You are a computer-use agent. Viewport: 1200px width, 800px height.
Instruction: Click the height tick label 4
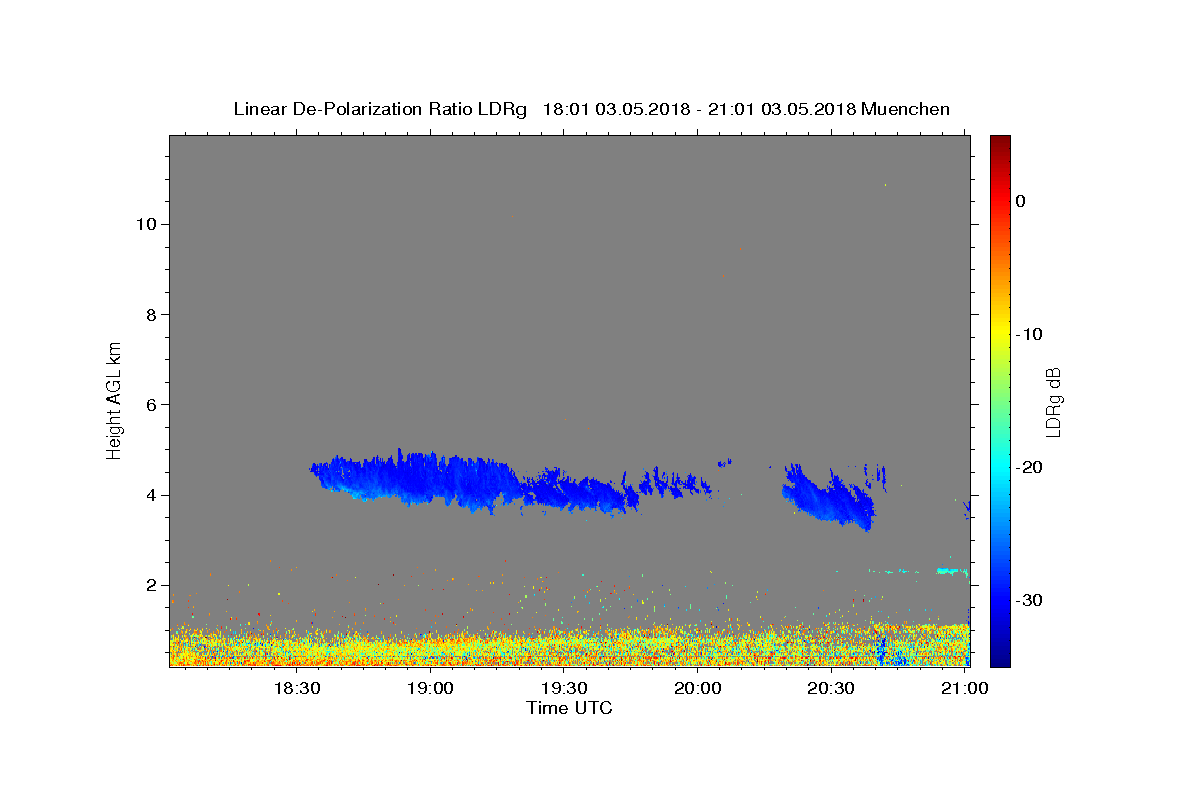coord(150,495)
